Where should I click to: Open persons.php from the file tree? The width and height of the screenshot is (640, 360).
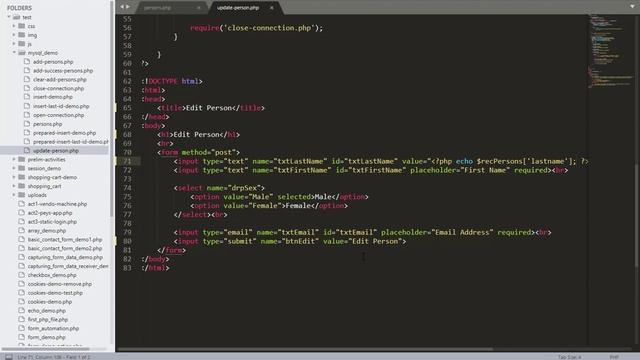tap(47, 124)
